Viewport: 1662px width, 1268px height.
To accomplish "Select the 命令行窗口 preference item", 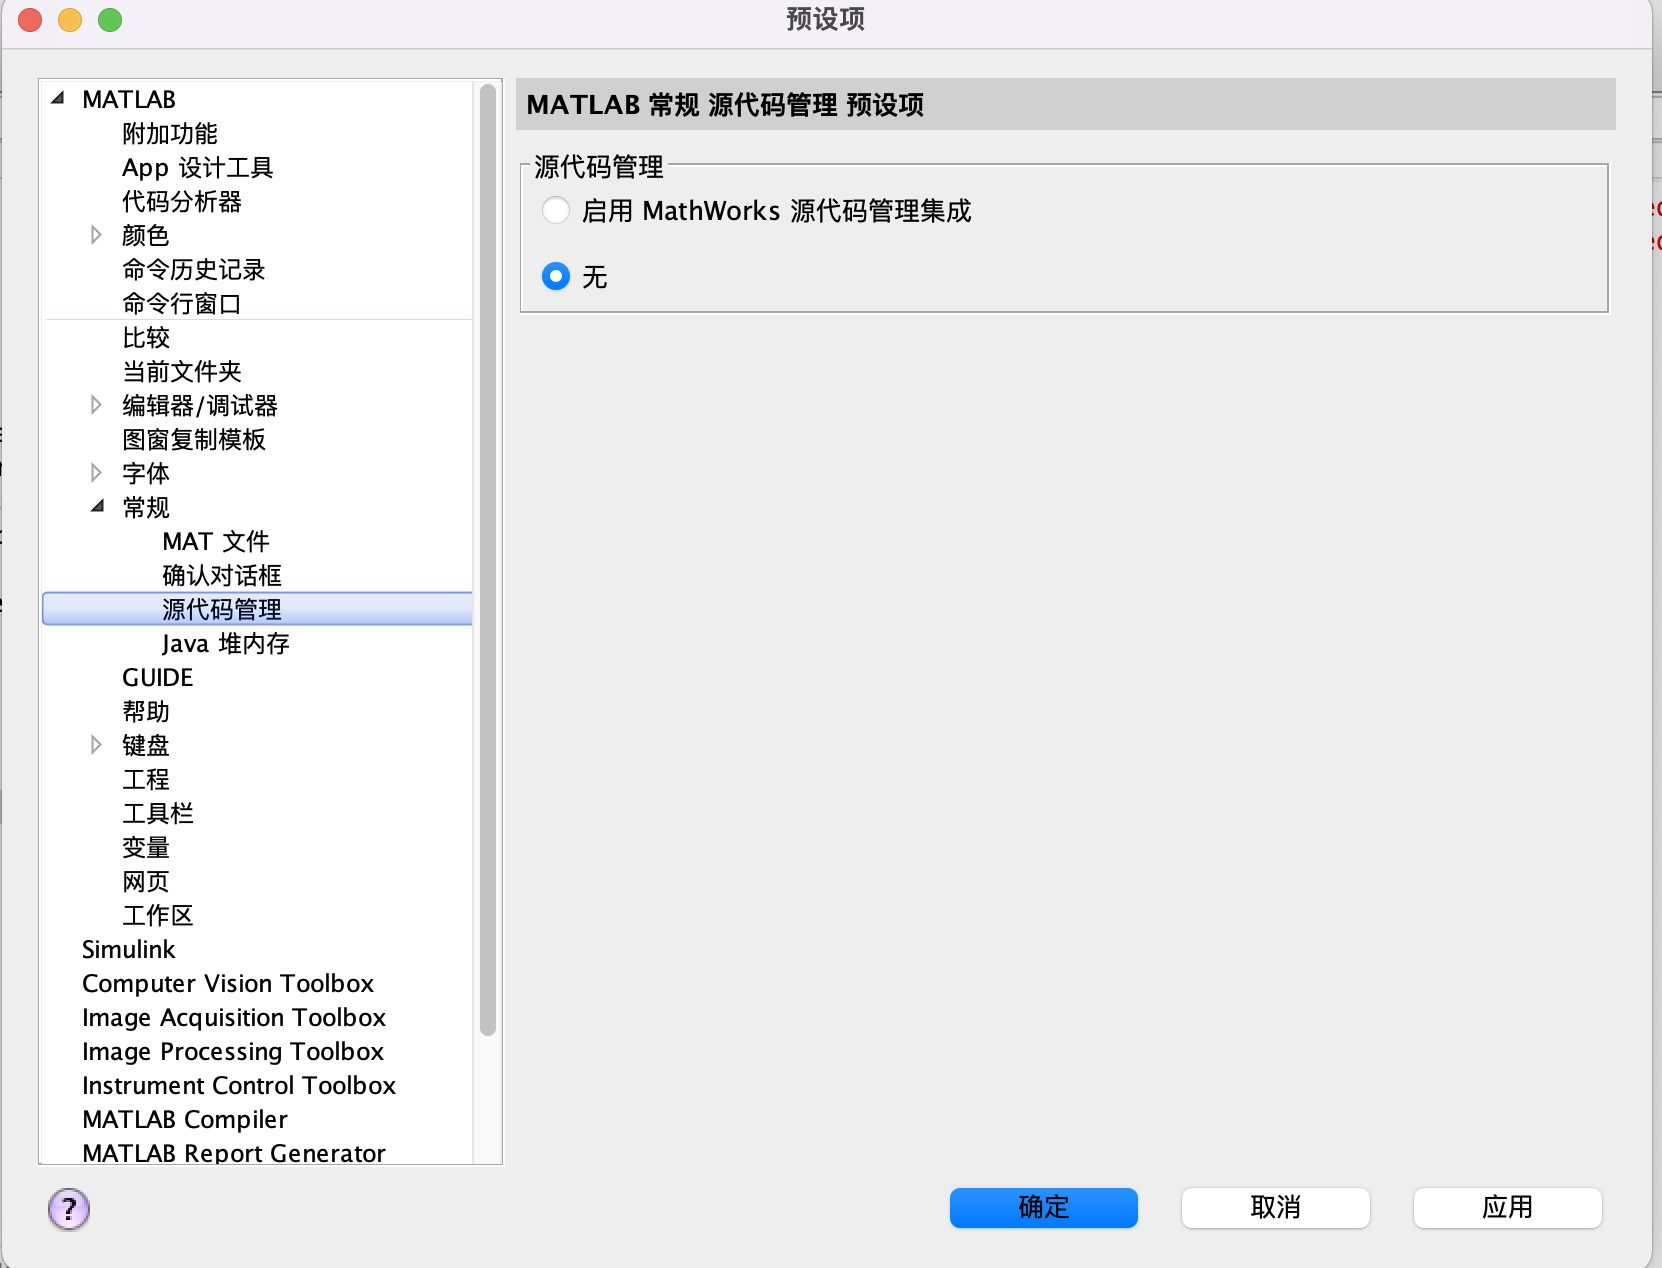I will [183, 303].
